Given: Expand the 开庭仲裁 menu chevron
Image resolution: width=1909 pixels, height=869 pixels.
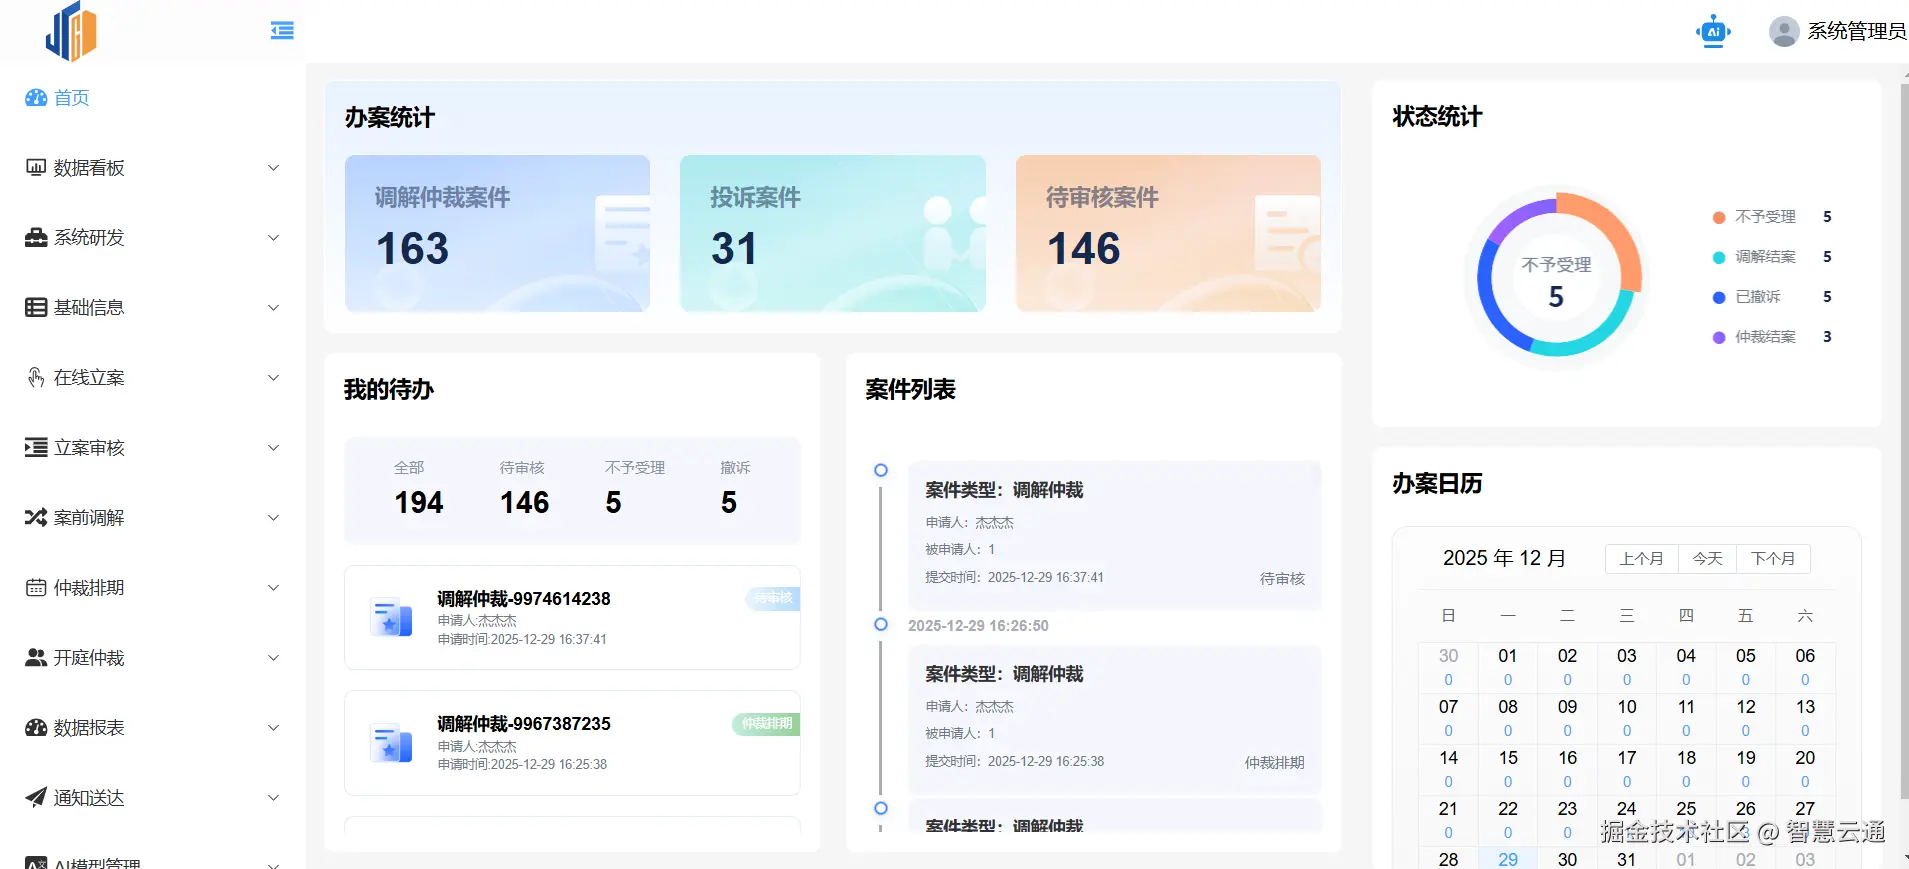Looking at the screenshot, I should coord(274,658).
